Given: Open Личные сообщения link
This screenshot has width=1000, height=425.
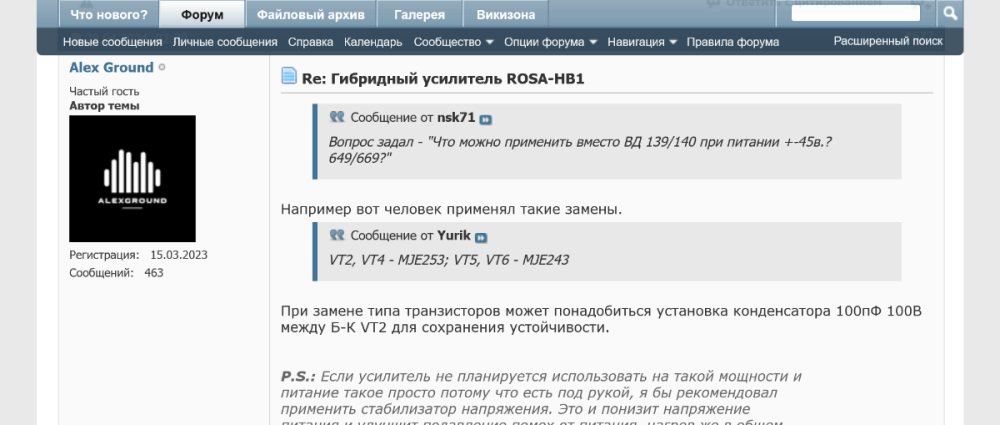Looking at the screenshot, I should 225,42.
